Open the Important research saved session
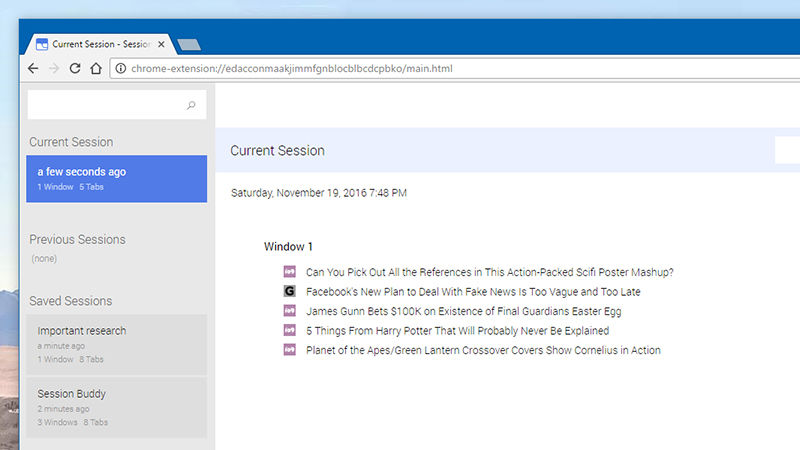 (x=117, y=344)
